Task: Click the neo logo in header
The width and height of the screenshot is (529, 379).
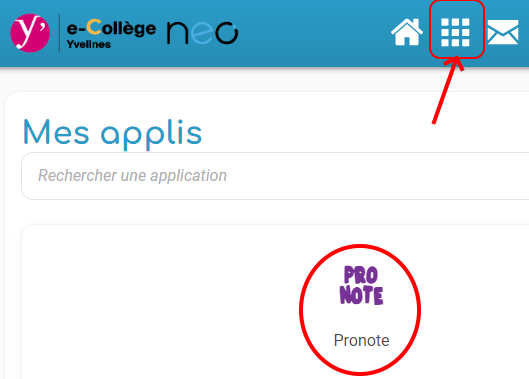Action: point(202,33)
